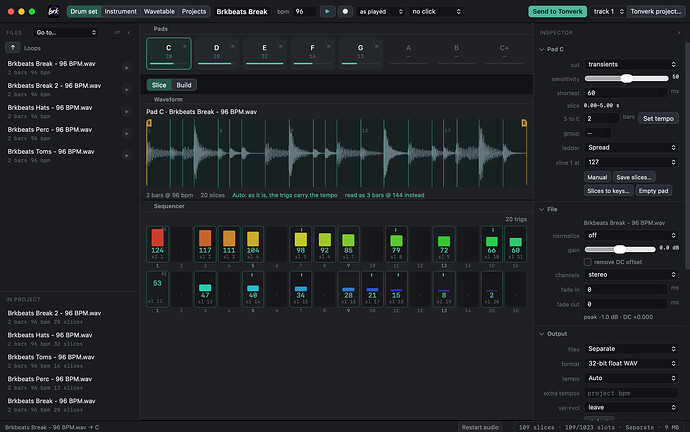Click the small corner button on pad C
Image resolution: width=690 pixels, height=432 pixels.
[x=185, y=46]
